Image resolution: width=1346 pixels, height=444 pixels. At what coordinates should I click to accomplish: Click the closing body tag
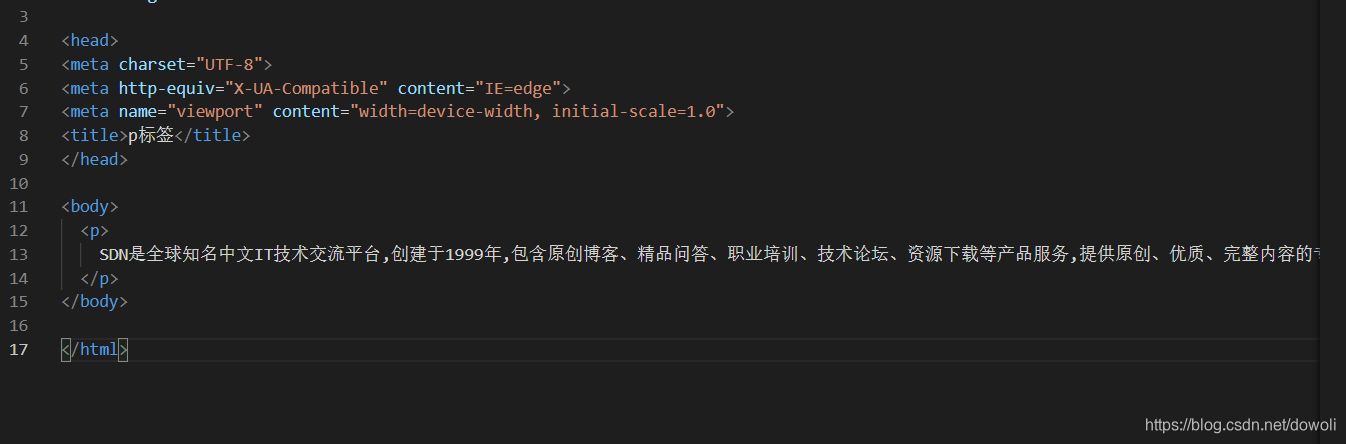94,301
